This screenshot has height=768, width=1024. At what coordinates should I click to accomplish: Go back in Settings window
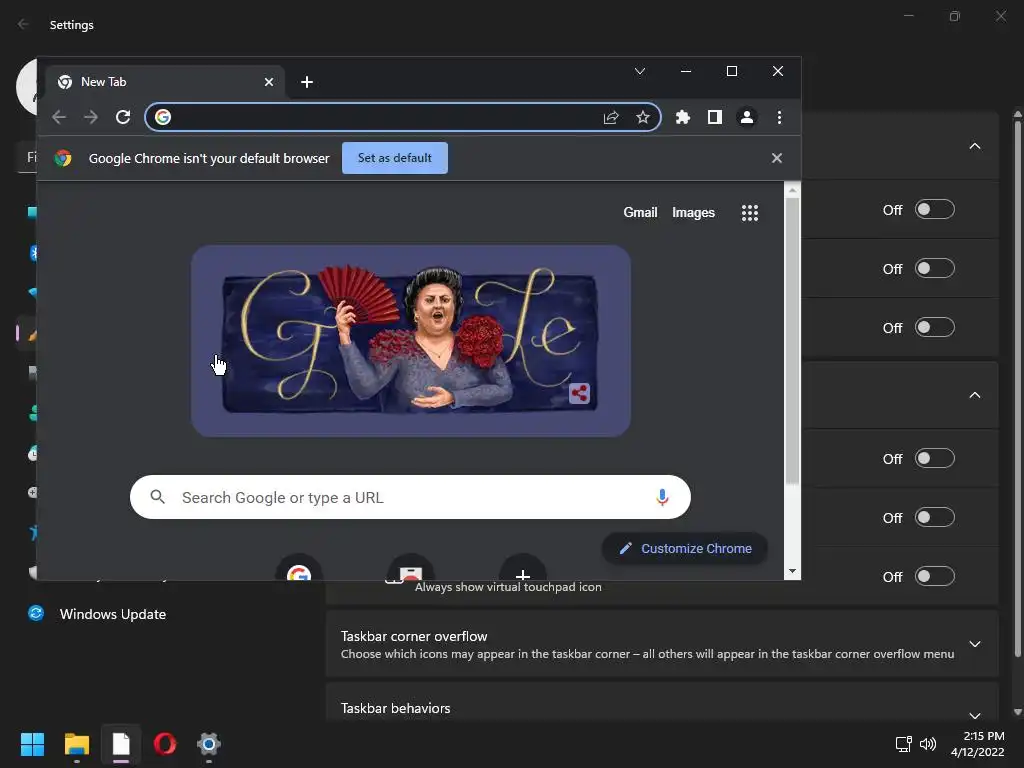(23, 24)
